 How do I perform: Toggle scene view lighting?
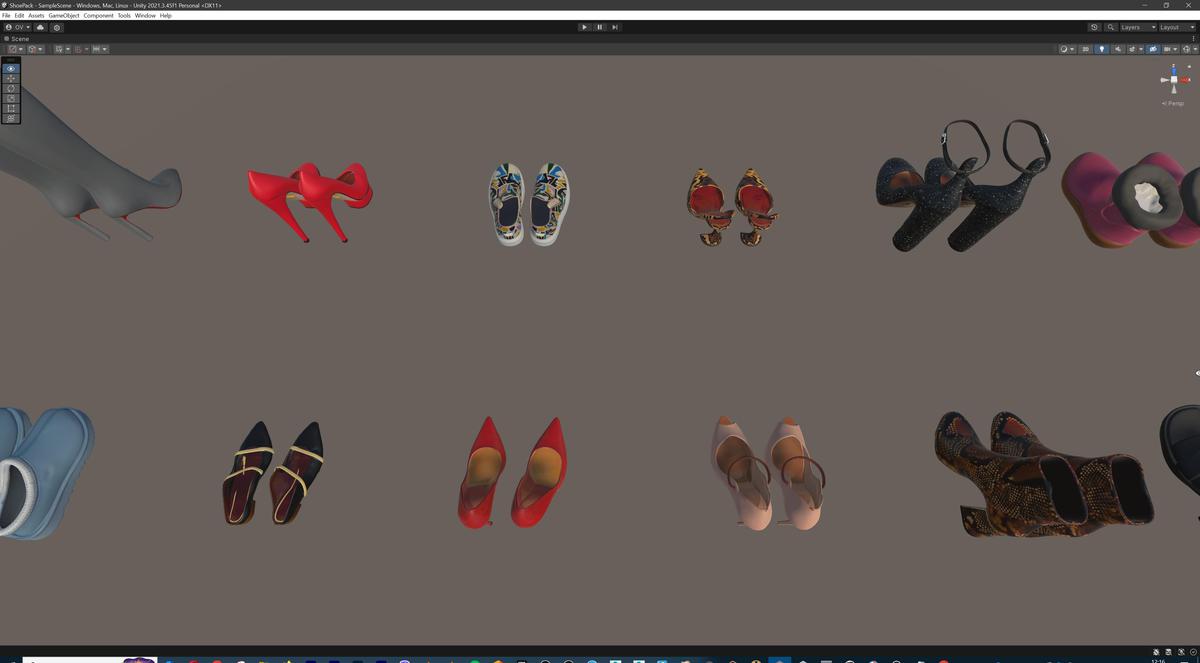[1102, 48]
